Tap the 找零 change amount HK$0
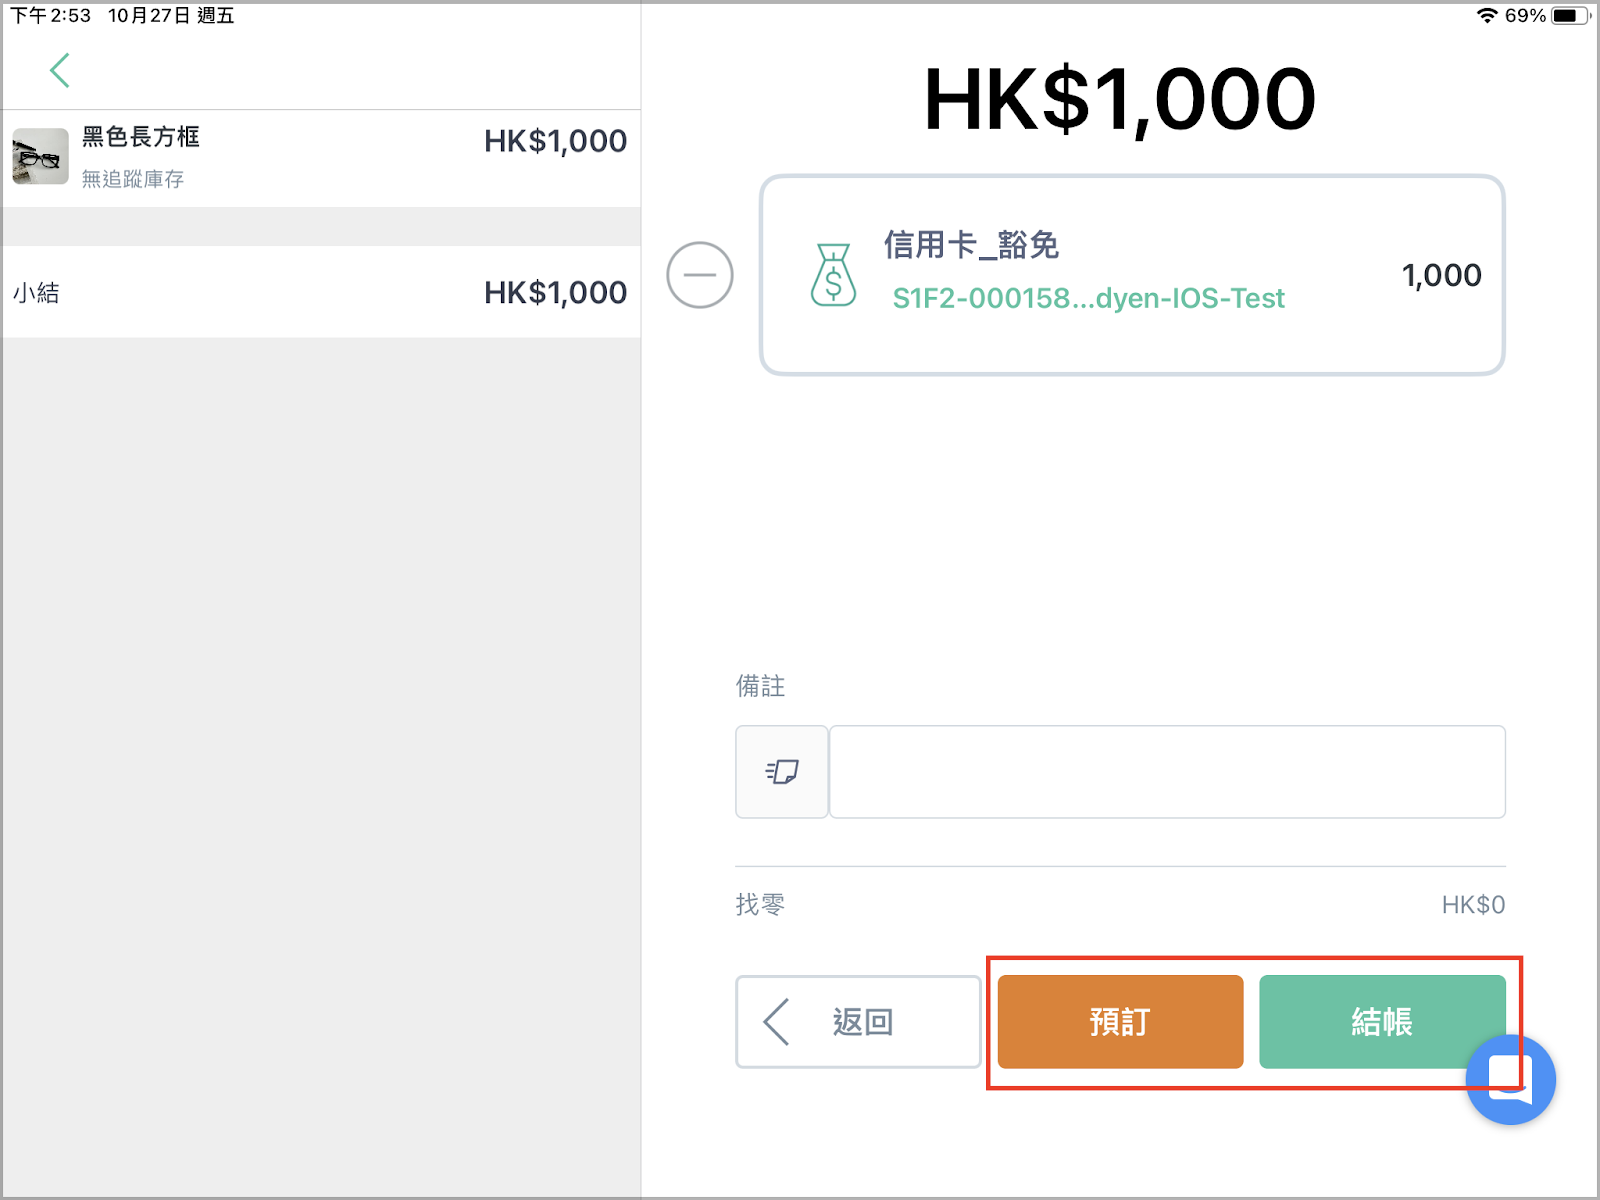 (x=1473, y=905)
